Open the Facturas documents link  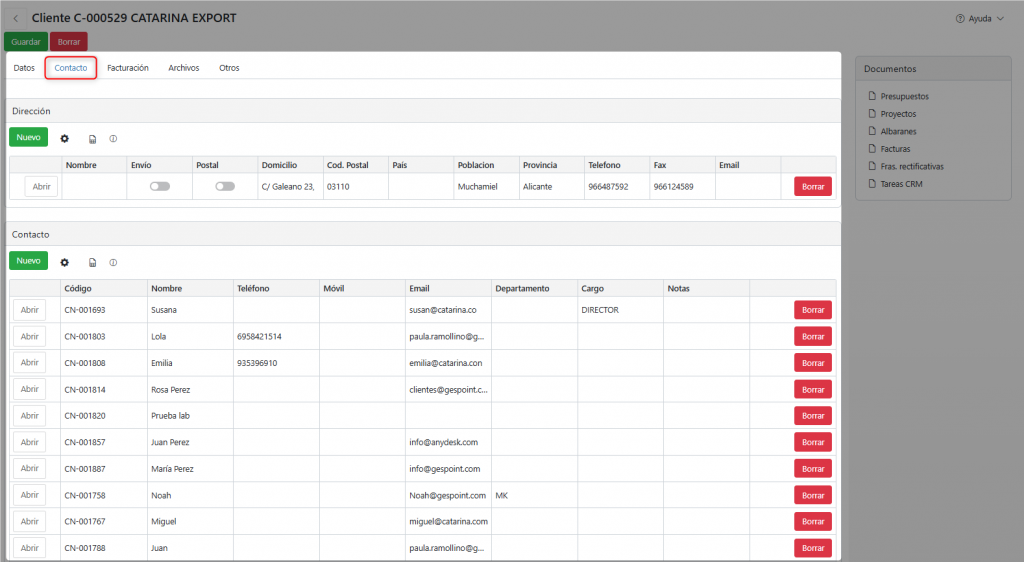point(896,149)
